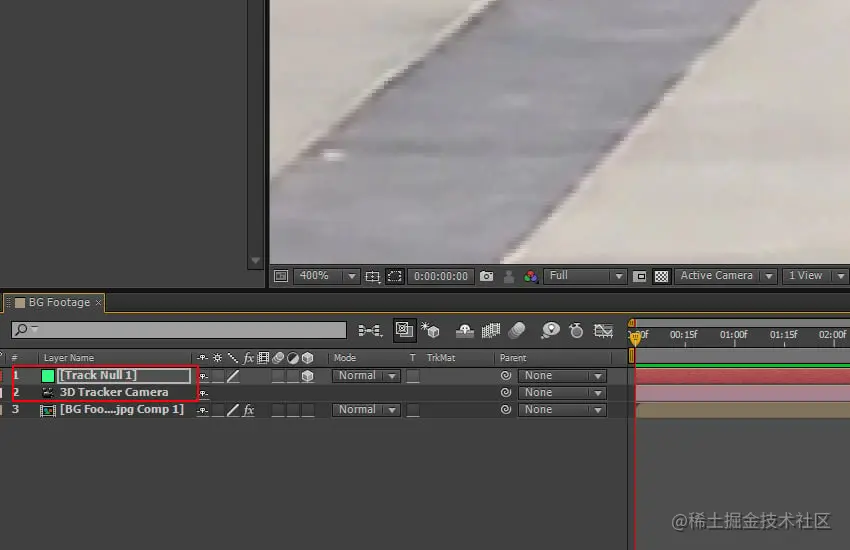Enable Motion Blur for the composition

tap(517, 330)
